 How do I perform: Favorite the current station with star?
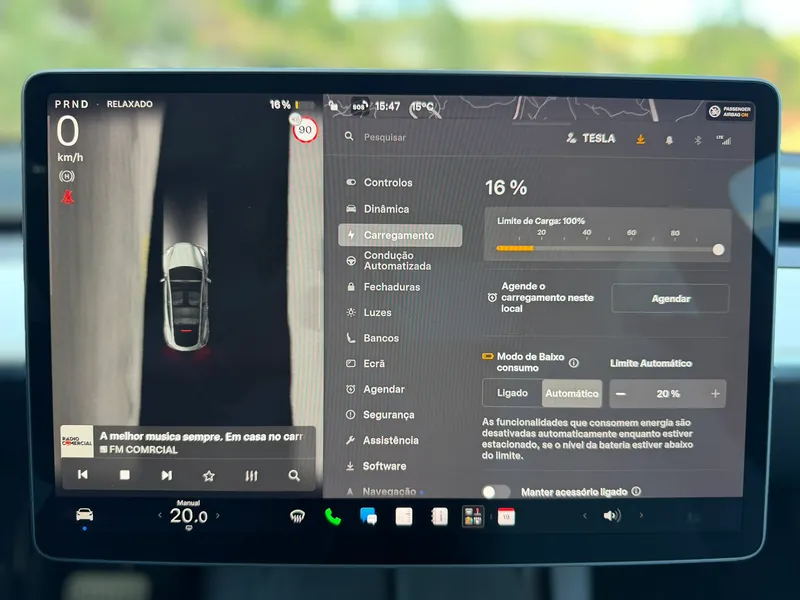point(209,476)
